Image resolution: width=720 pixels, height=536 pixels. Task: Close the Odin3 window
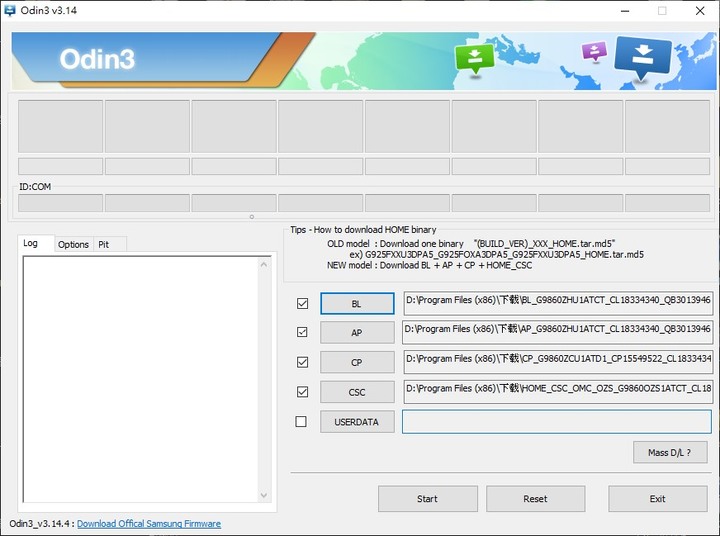(x=700, y=11)
